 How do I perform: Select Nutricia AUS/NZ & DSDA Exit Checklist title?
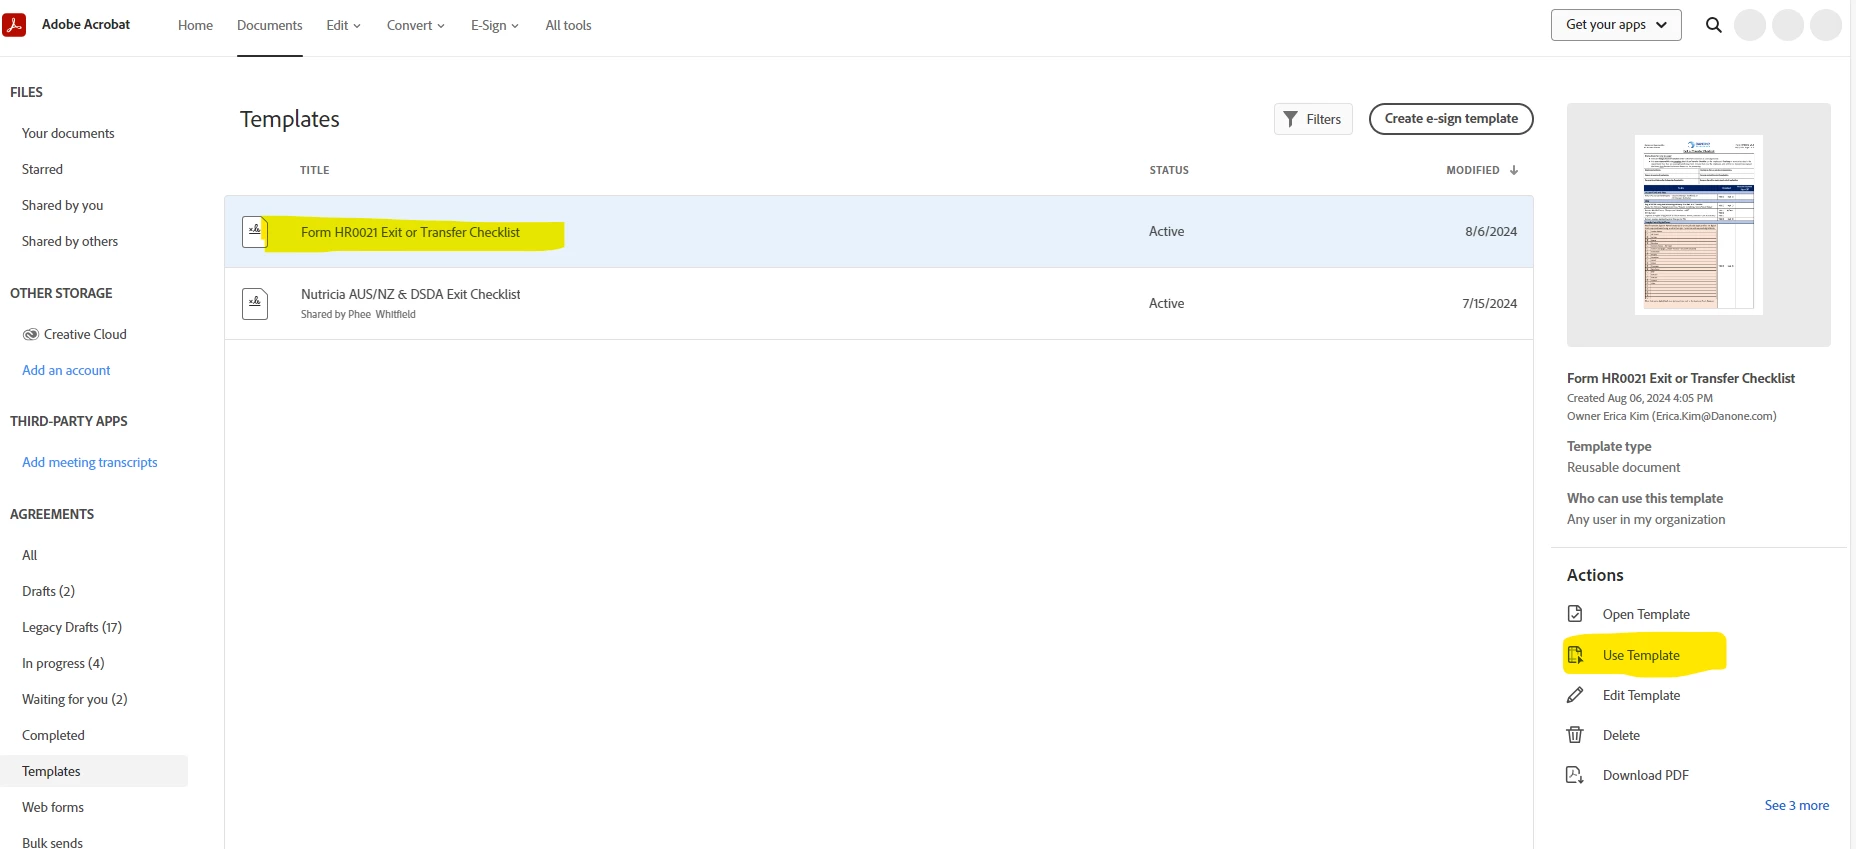[x=410, y=294]
